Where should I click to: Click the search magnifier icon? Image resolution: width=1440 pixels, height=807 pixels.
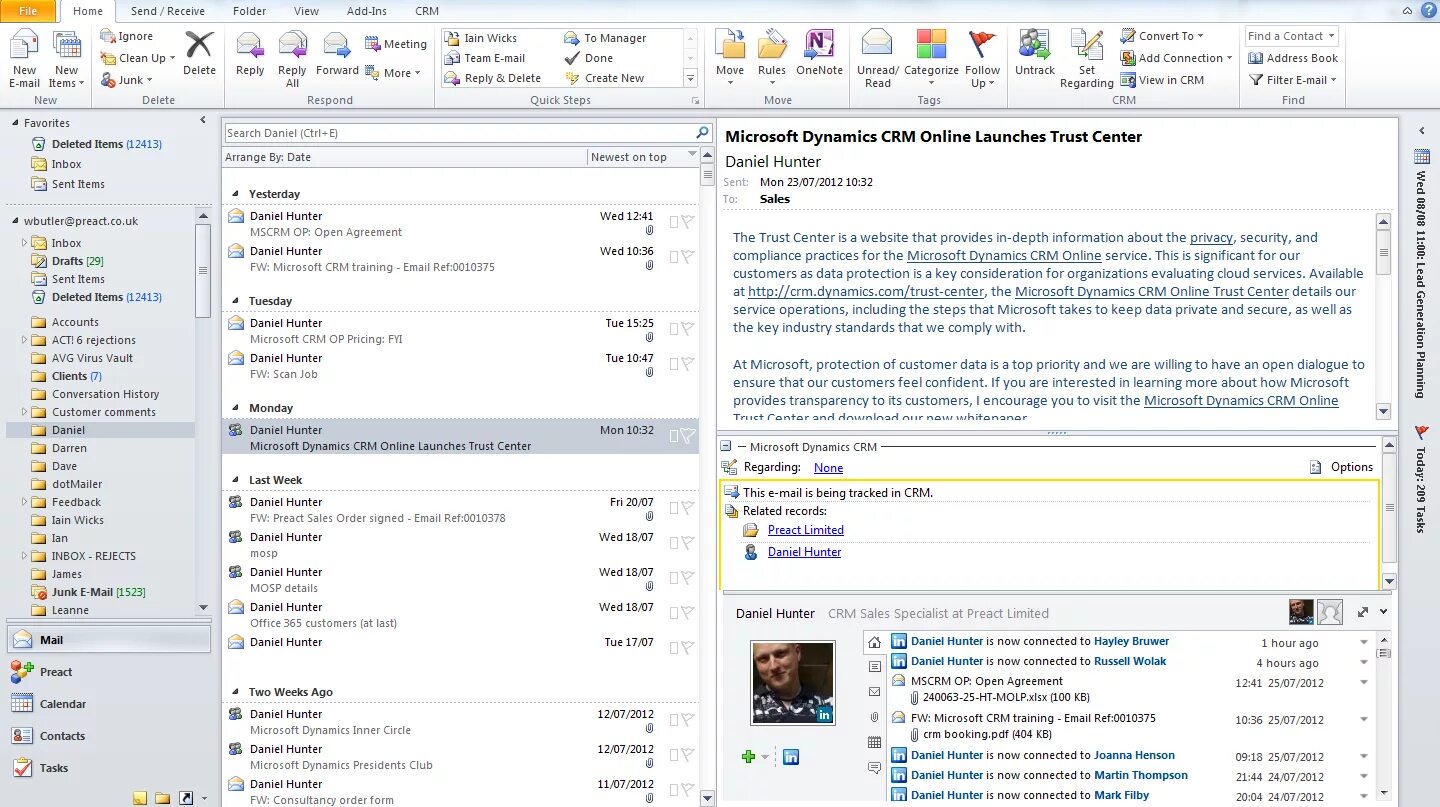703,132
